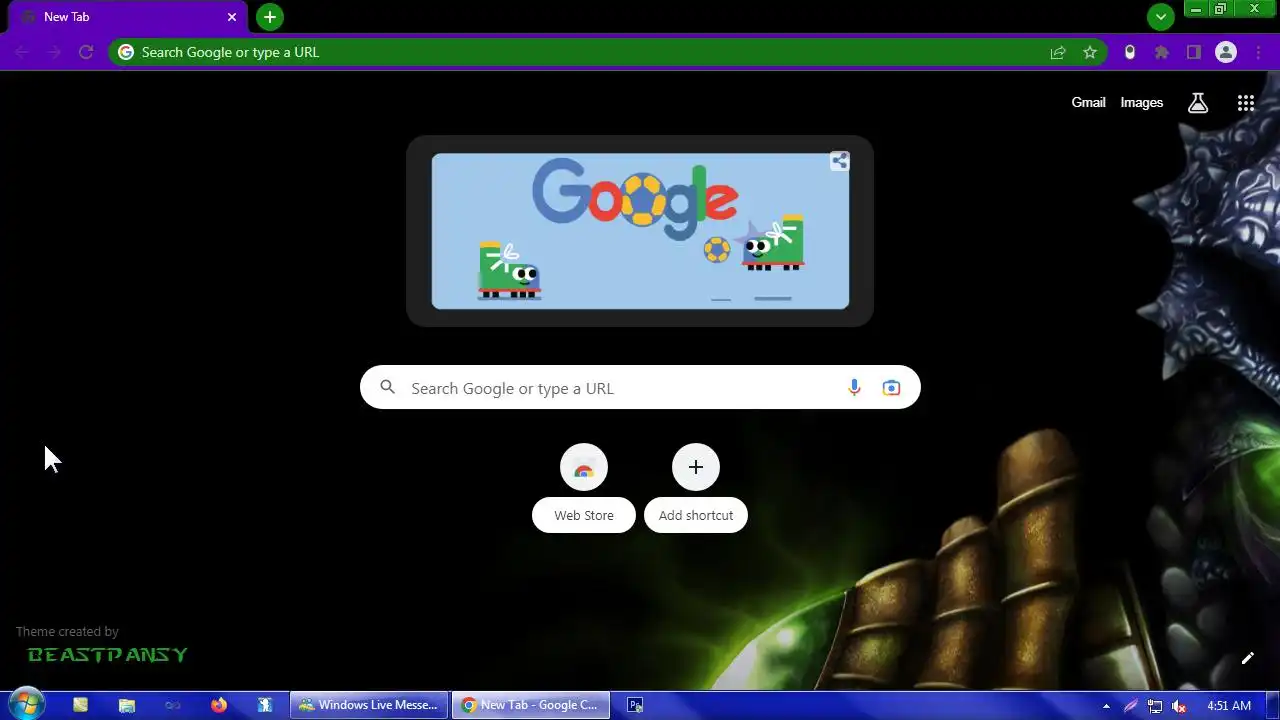Open the Chrome profile avatar
Image resolution: width=1280 pixels, height=720 pixels.
click(x=1226, y=52)
